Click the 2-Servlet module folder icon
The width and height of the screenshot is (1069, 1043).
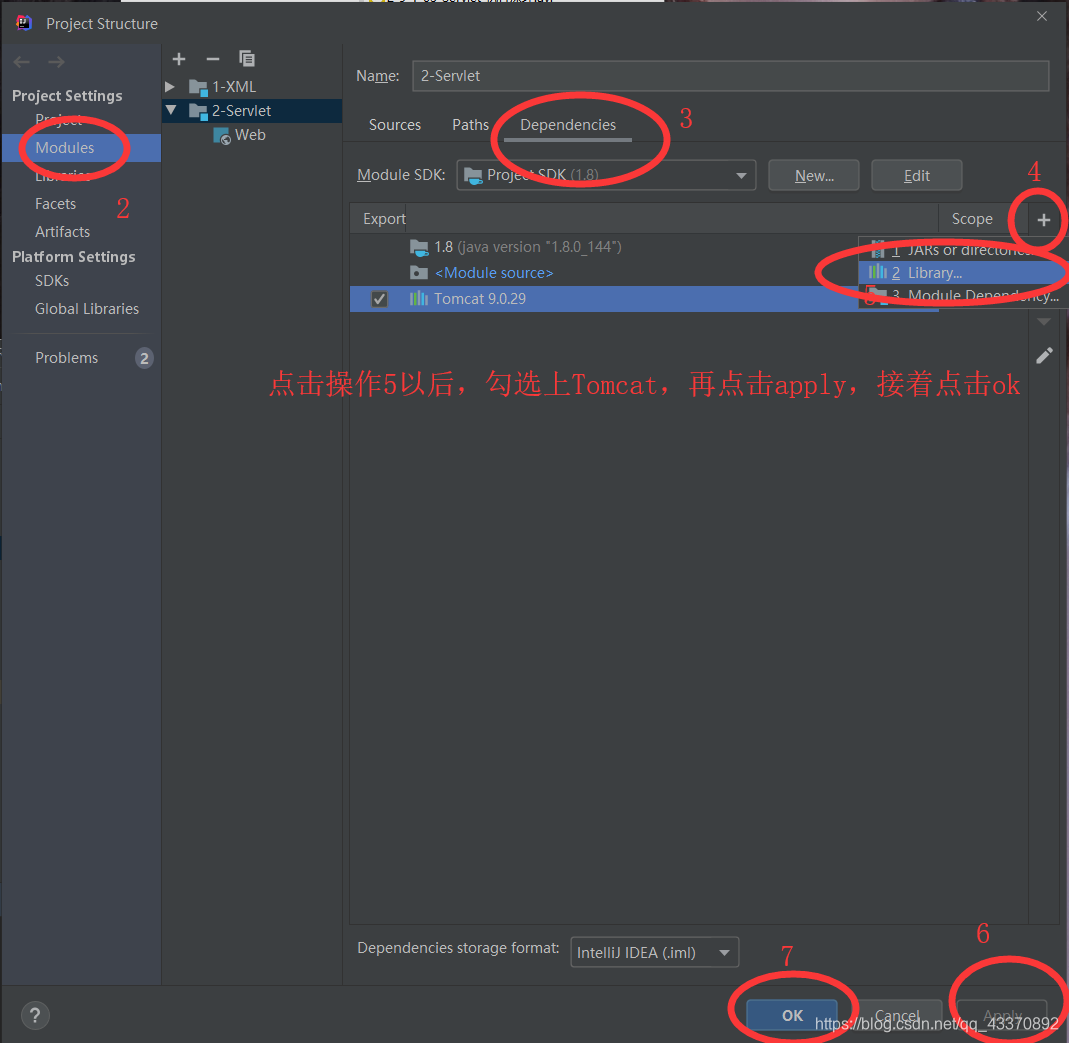point(198,111)
